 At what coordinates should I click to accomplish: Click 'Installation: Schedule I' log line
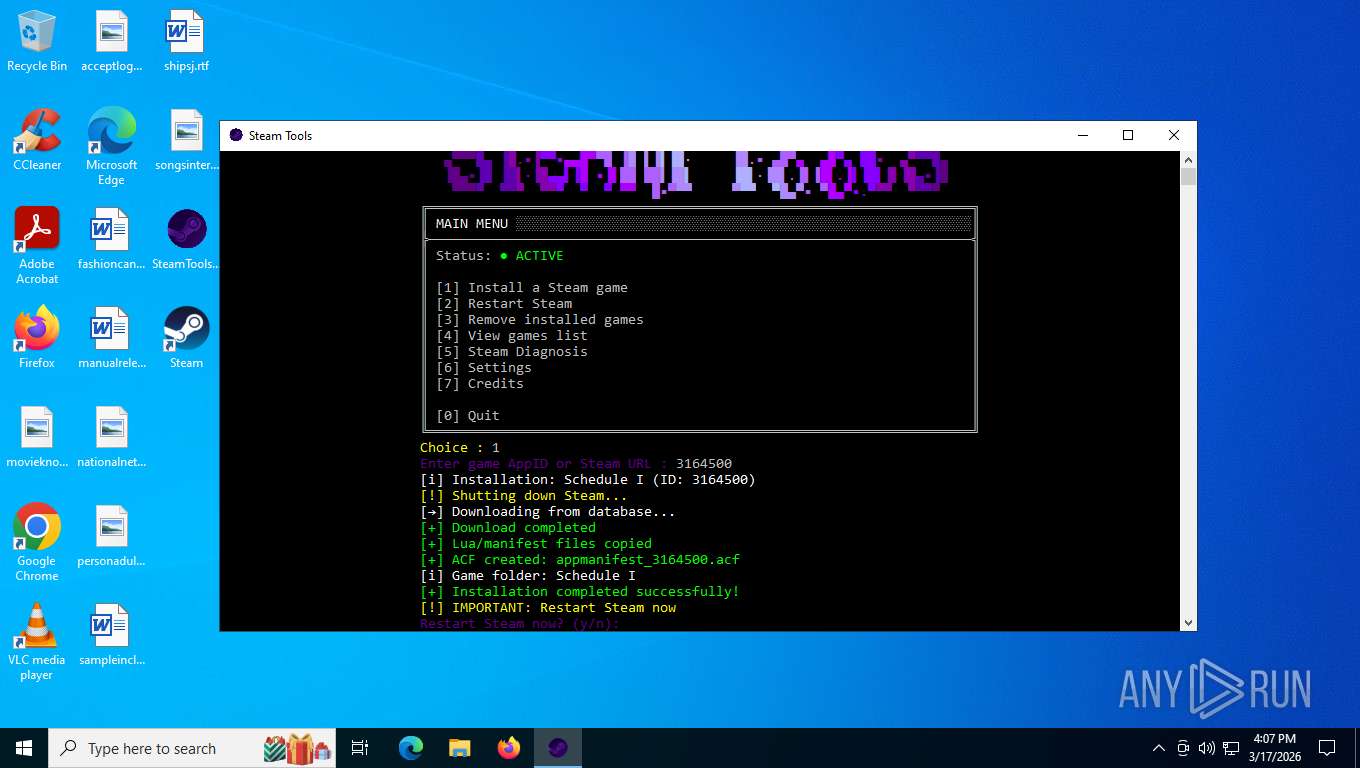pyautogui.click(x=588, y=480)
